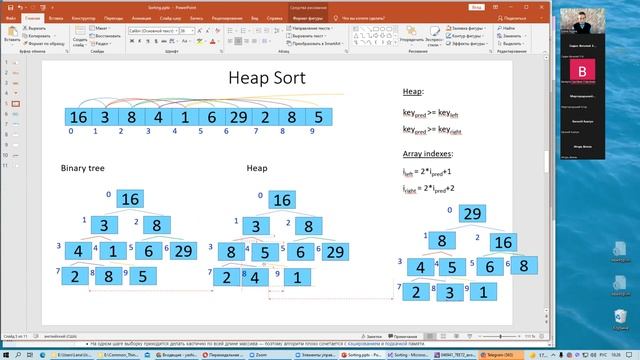Pick the red font color button

click(212, 41)
